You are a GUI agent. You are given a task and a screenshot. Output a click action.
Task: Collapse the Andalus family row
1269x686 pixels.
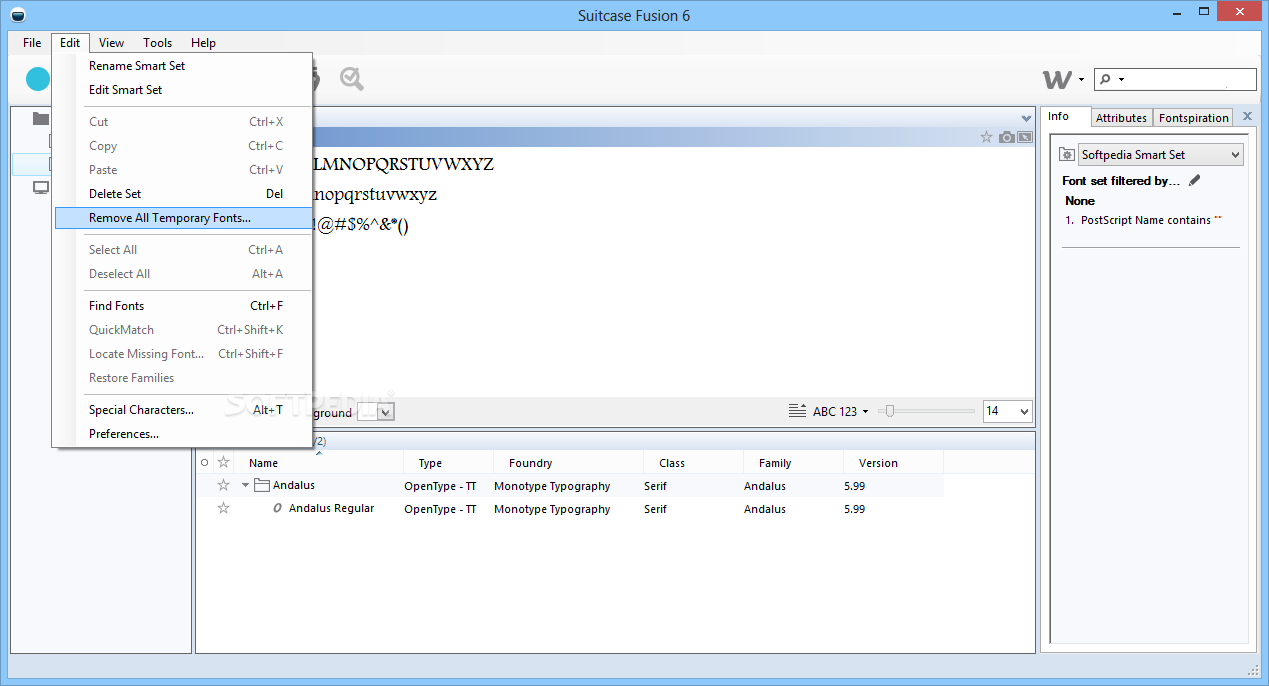(245, 486)
